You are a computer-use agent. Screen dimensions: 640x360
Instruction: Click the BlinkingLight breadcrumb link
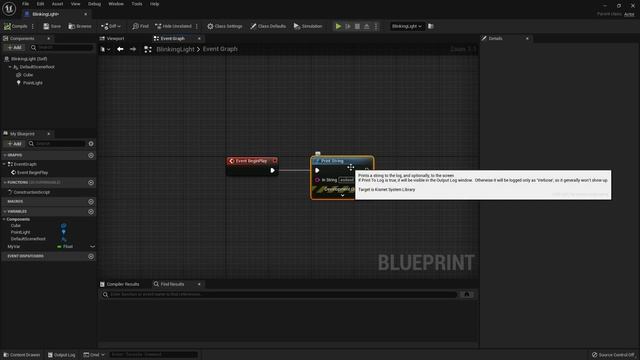(x=175, y=49)
